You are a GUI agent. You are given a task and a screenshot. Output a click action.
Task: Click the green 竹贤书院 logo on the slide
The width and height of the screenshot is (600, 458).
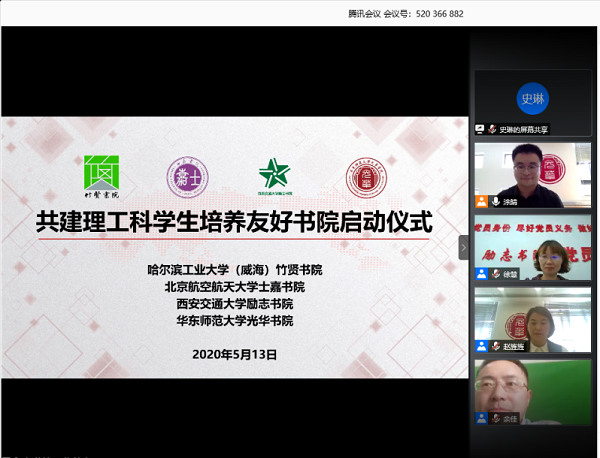tap(101, 176)
